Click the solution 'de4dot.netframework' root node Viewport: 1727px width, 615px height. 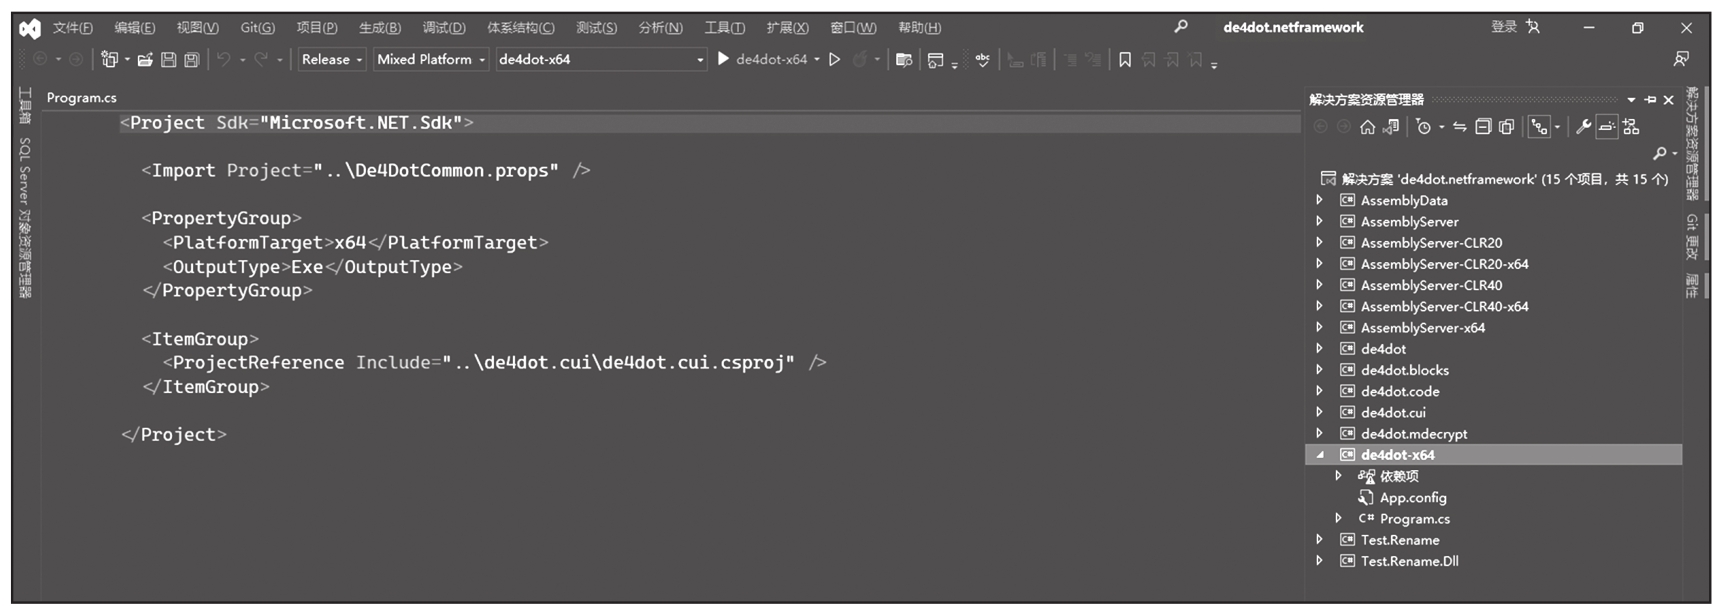1504,179
